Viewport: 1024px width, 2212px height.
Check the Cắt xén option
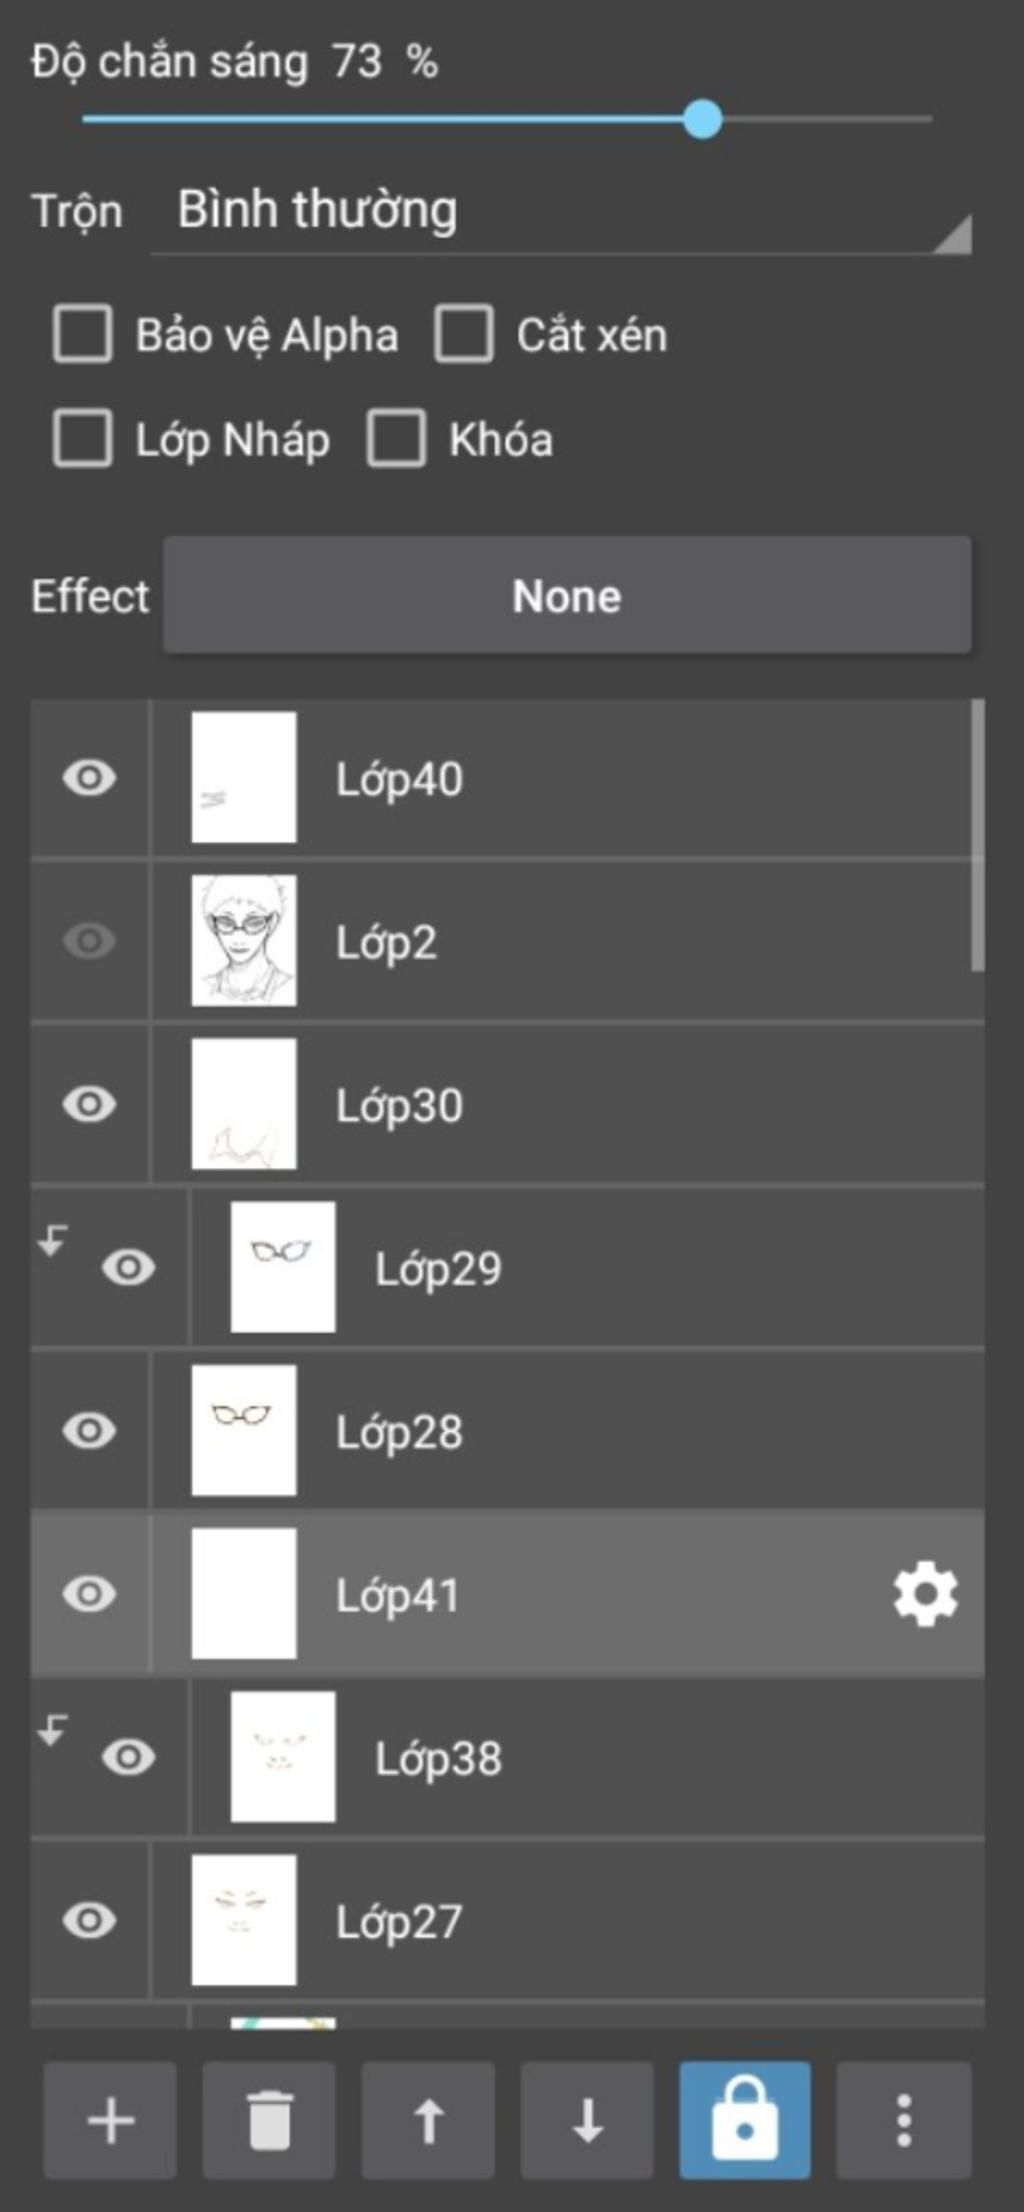(464, 333)
